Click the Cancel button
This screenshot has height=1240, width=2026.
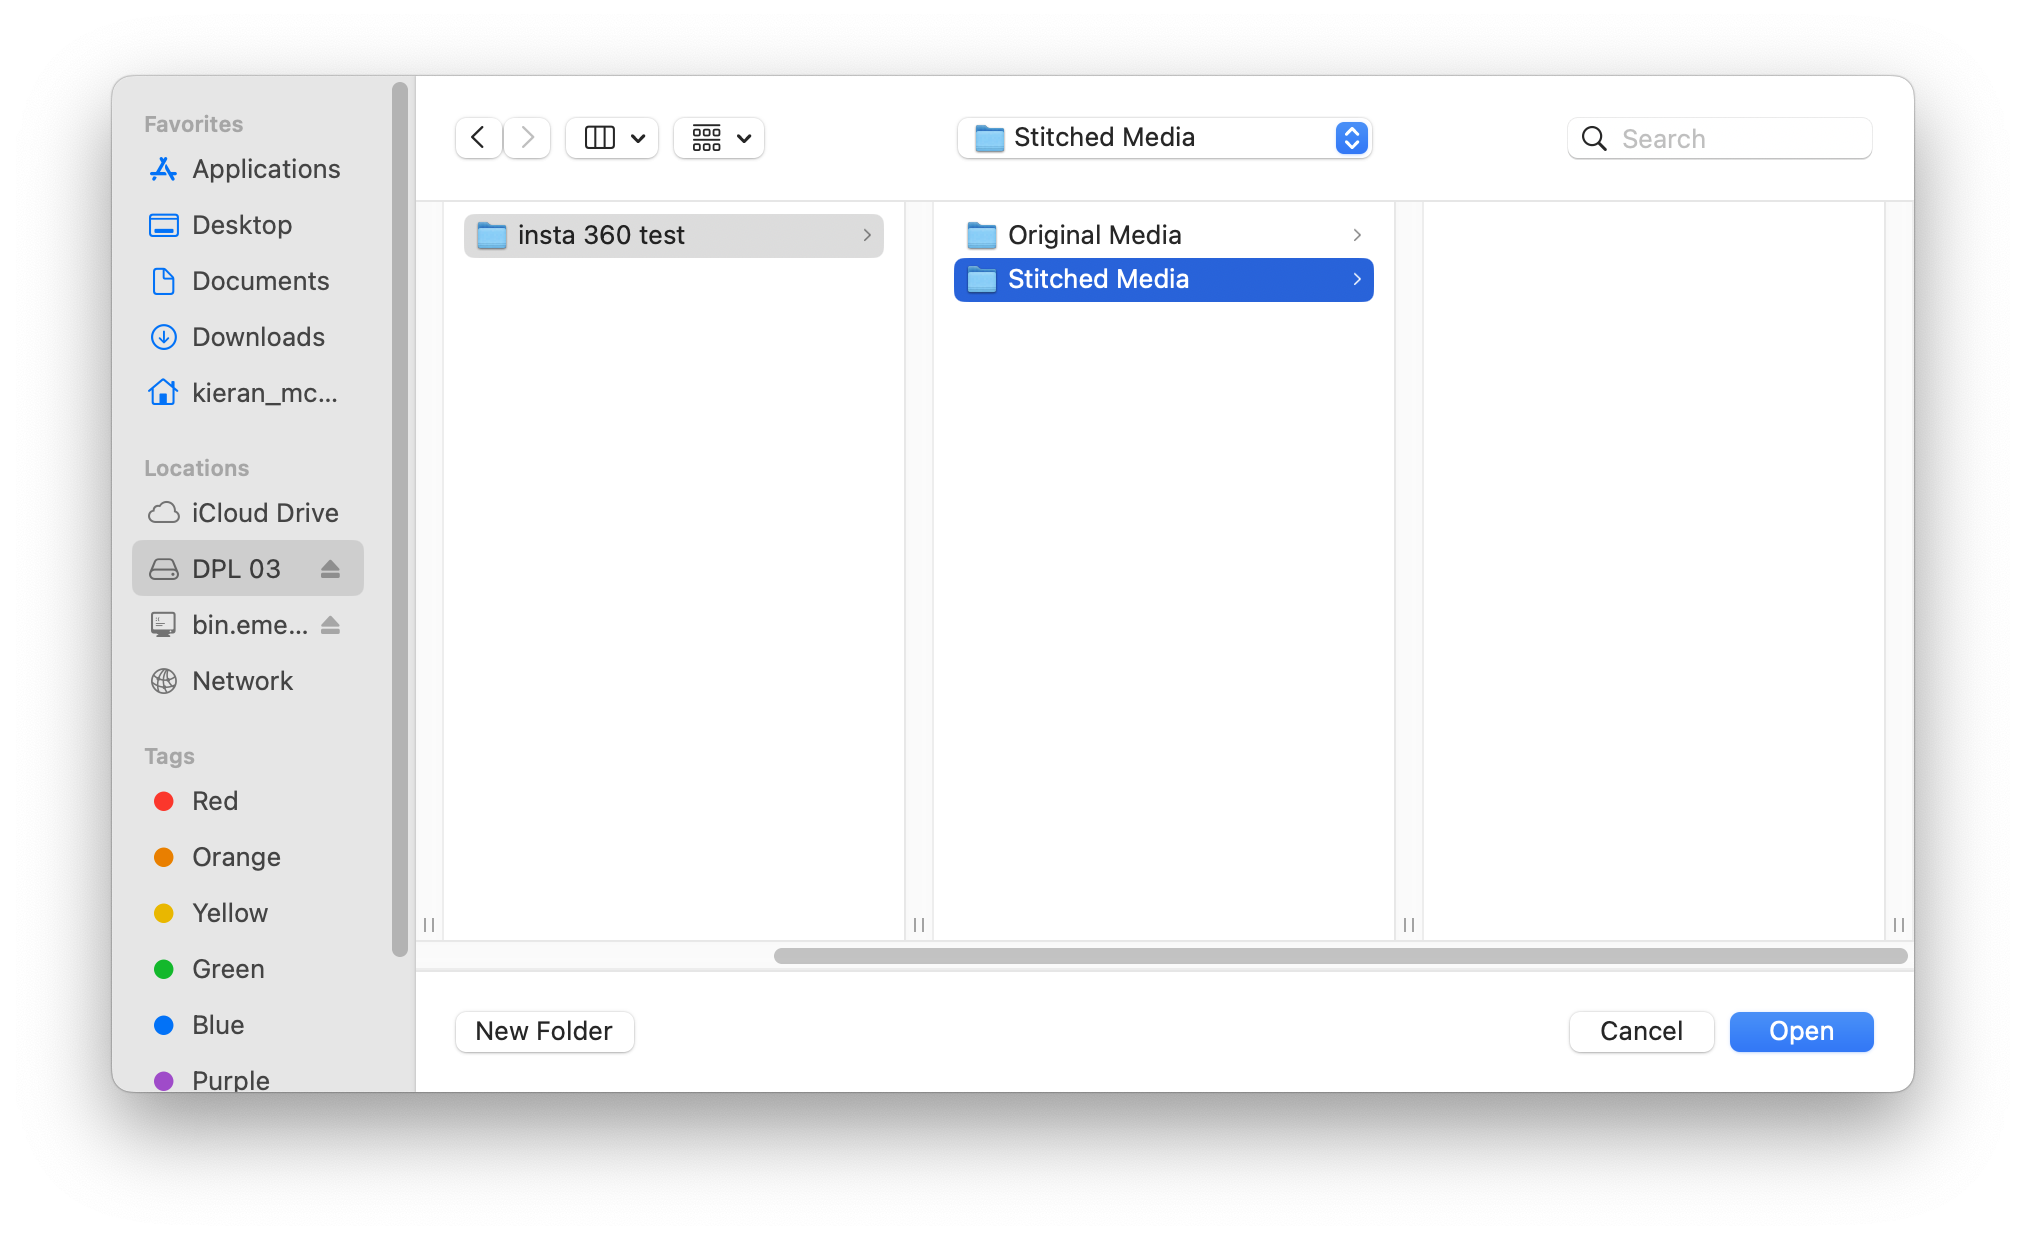(1641, 1031)
